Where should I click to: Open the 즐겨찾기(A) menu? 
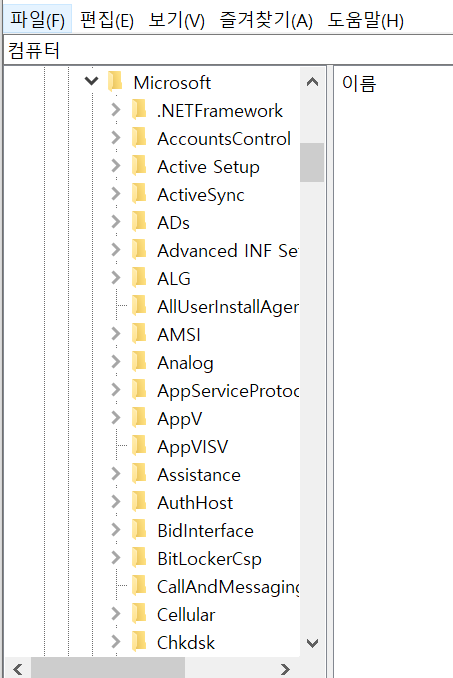click(x=266, y=19)
